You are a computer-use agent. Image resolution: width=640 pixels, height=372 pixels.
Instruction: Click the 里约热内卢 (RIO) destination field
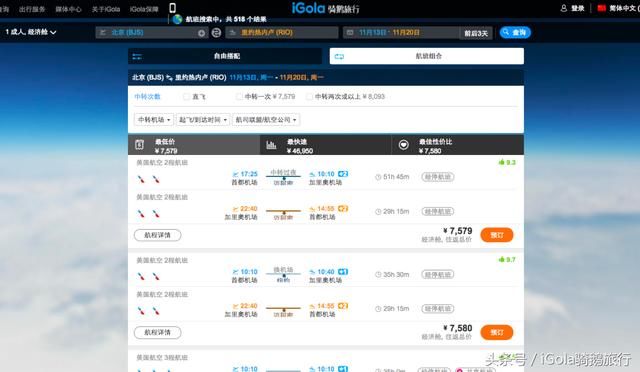click(x=282, y=33)
